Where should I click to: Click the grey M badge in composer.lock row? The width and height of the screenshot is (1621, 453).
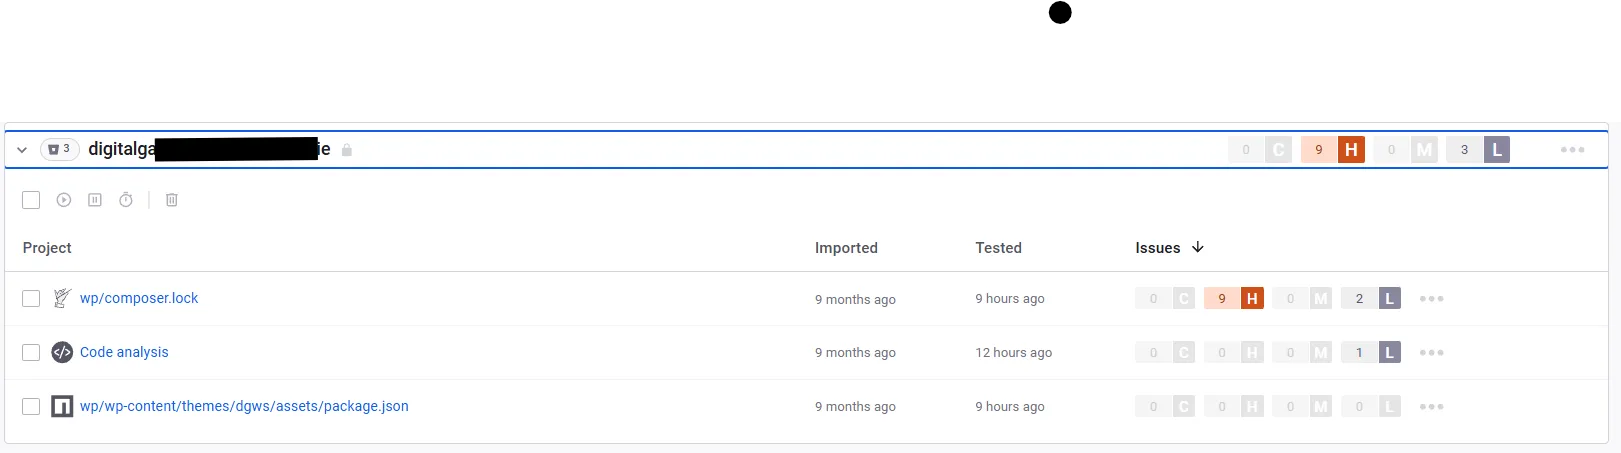pyautogui.click(x=1321, y=298)
